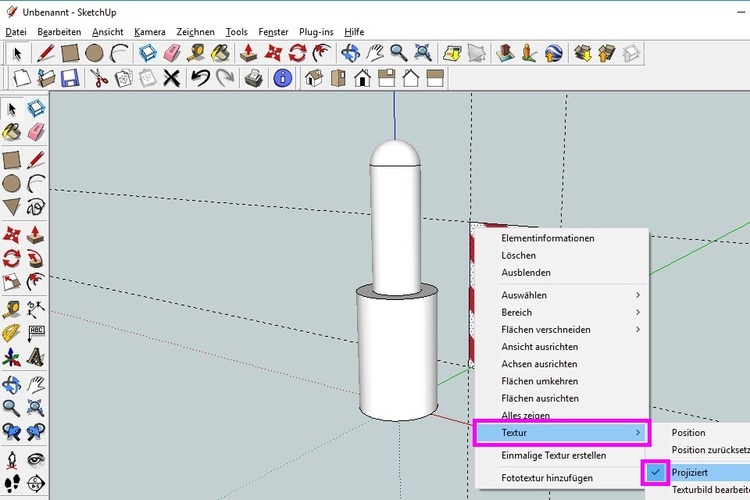
Task: Activate the Tape Measure tool in top toolbar
Action: pos(196,53)
